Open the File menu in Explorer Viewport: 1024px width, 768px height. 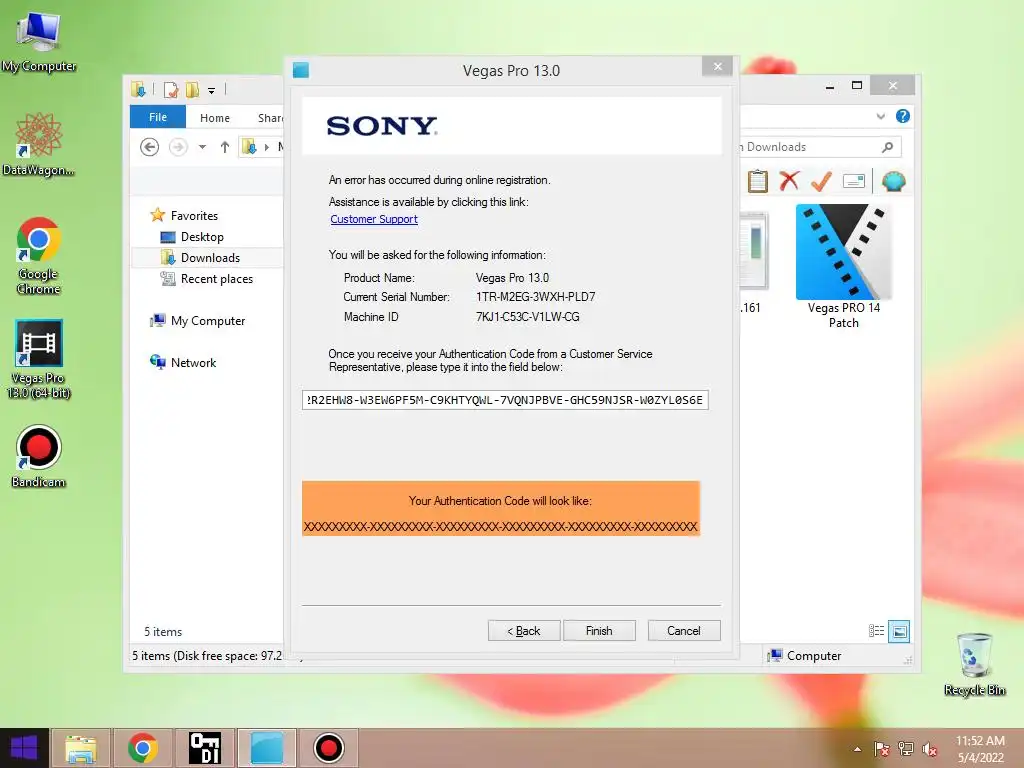pos(157,118)
